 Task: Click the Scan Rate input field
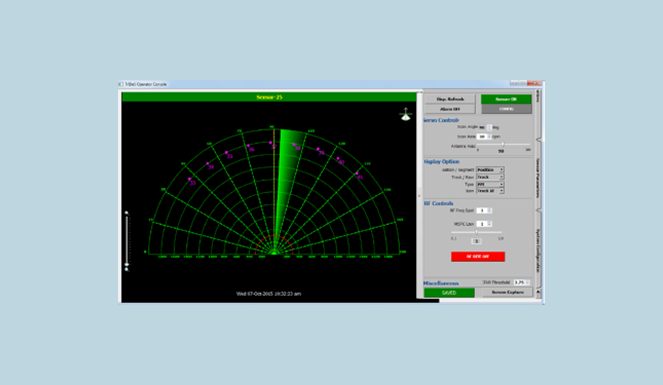point(482,137)
